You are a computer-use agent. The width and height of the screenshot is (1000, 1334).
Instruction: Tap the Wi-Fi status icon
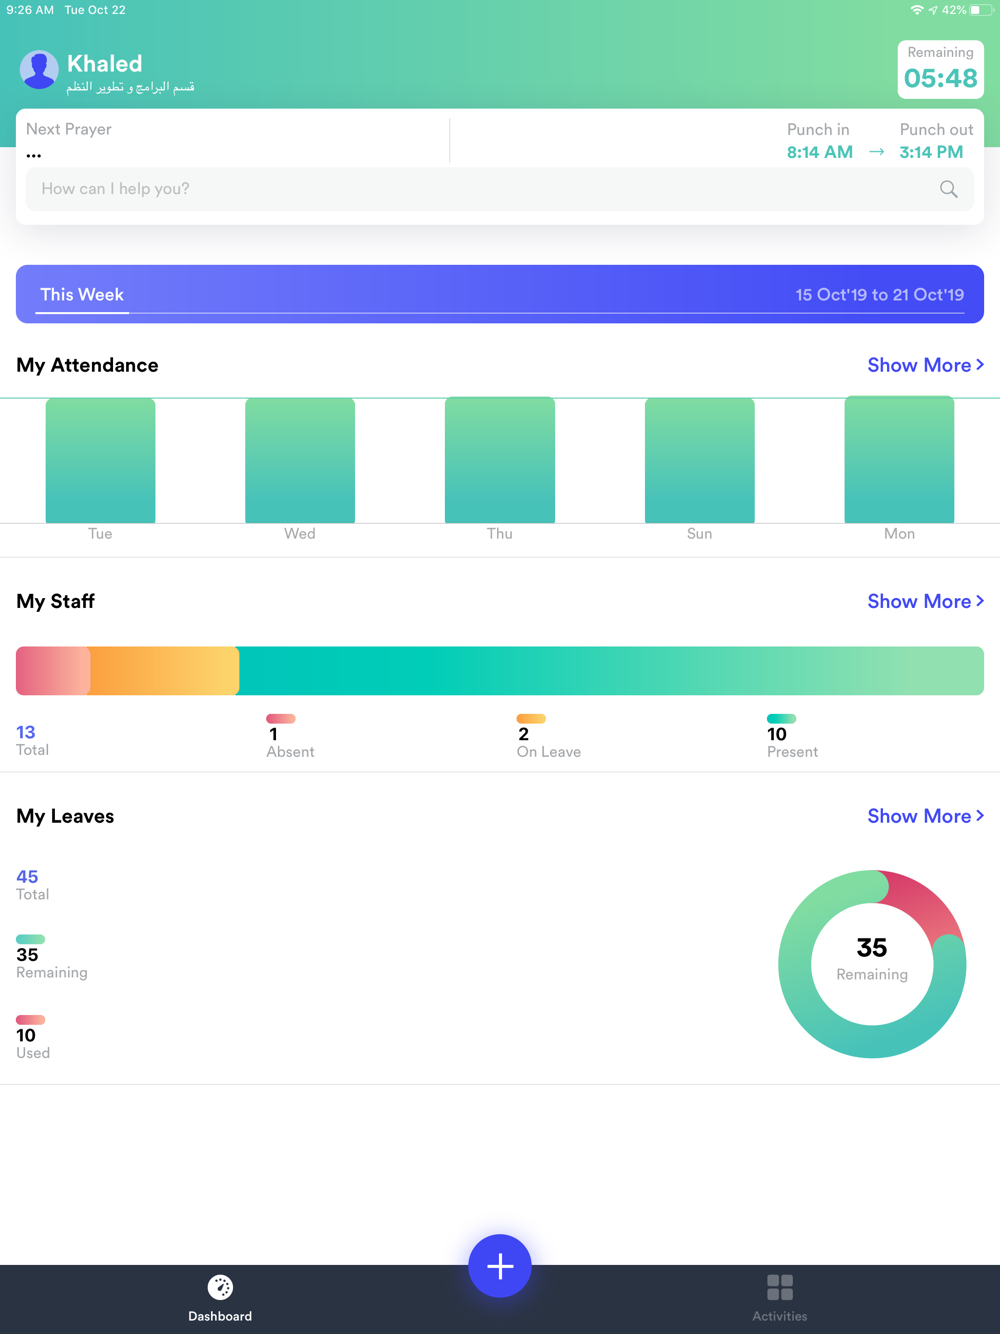[x=916, y=10]
